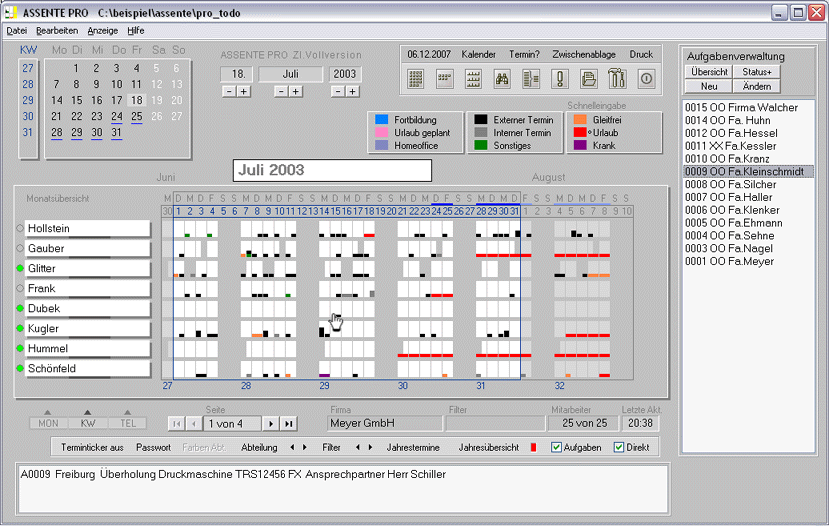
Task: Click Kalender in the toolbar header
Action: (x=478, y=54)
